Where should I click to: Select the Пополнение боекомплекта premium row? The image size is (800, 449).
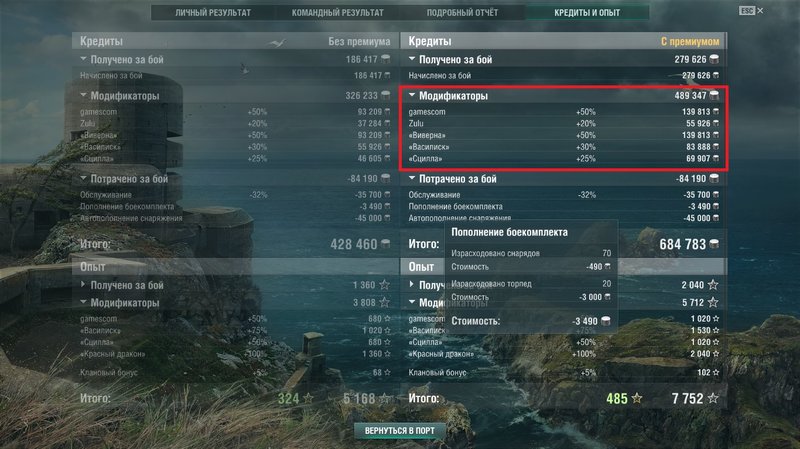coord(564,207)
